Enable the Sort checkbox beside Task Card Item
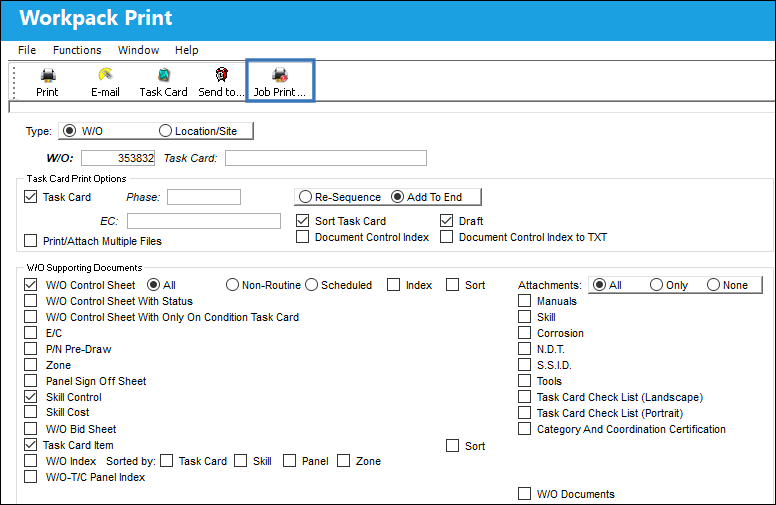 click(452, 446)
